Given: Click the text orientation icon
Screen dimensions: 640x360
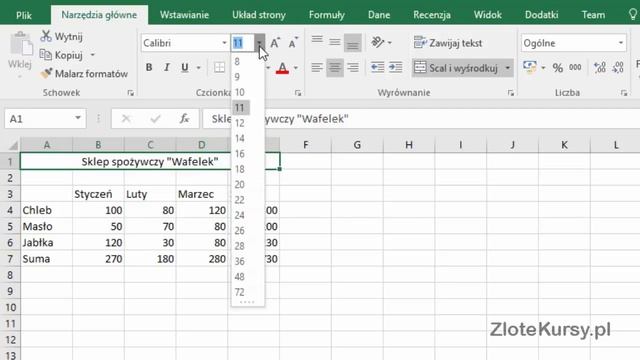Looking at the screenshot, I should [378, 42].
